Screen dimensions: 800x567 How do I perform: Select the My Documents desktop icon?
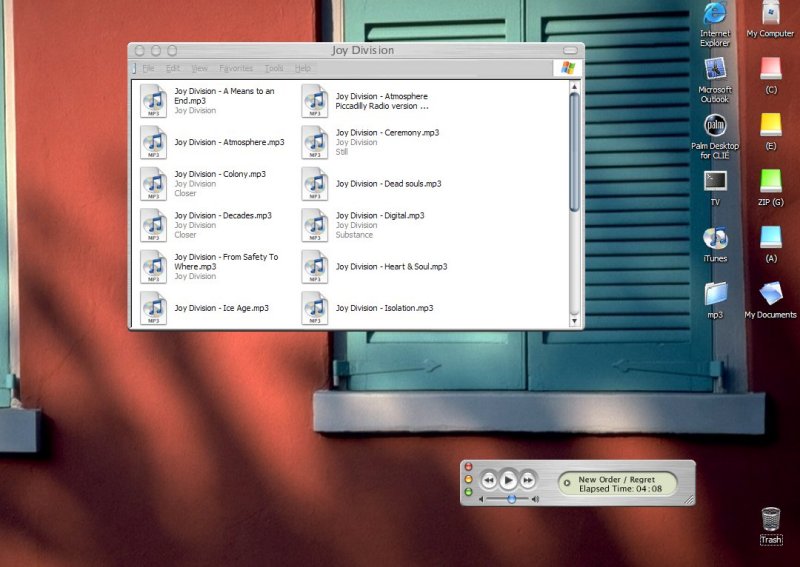770,294
